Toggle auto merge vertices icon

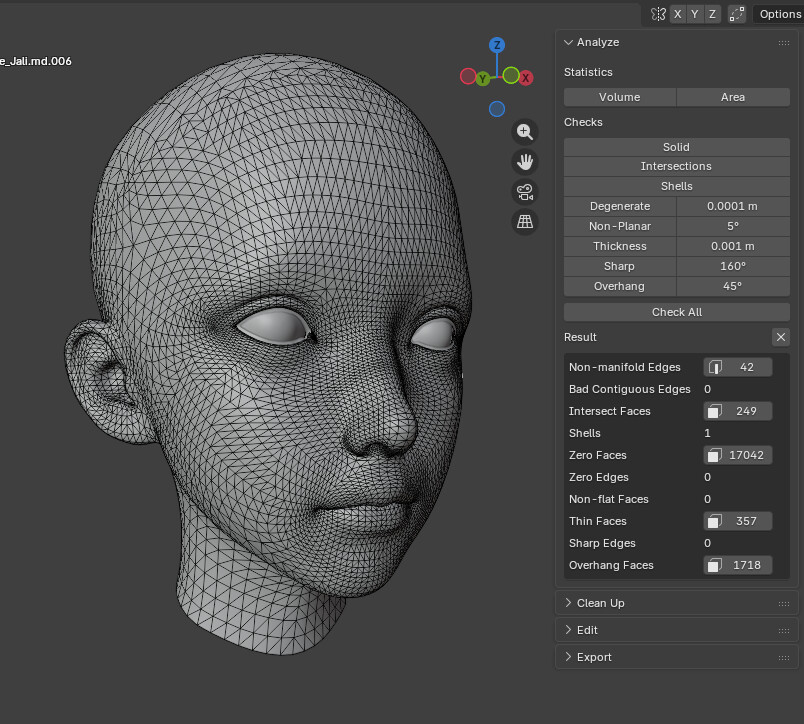pyautogui.click(x=737, y=14)
